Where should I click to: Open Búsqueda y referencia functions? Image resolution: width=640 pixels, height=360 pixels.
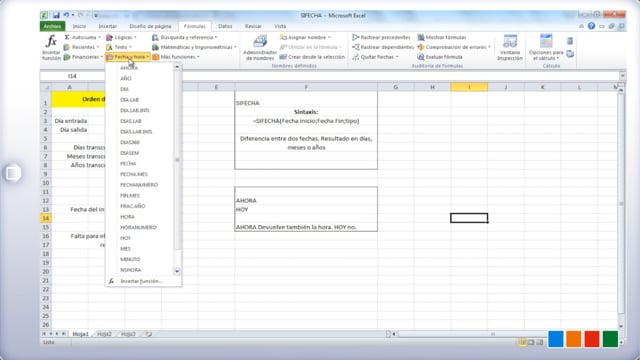[x=184, y=37]
